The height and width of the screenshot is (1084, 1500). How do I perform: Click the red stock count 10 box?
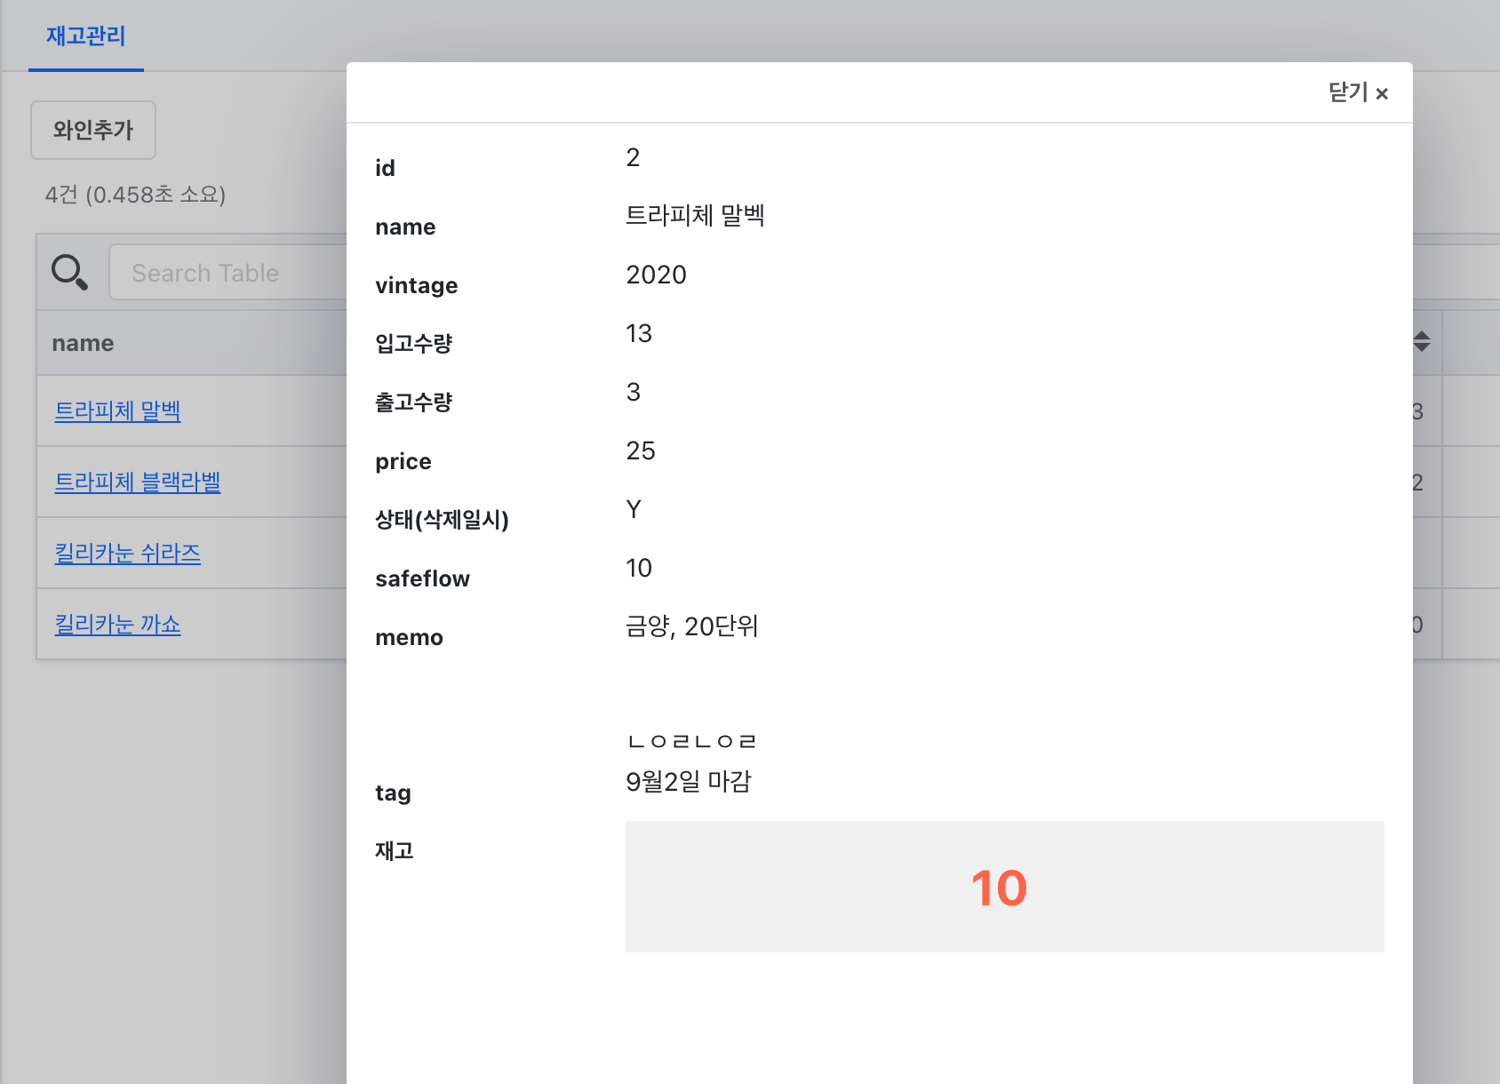[1004, 887]
